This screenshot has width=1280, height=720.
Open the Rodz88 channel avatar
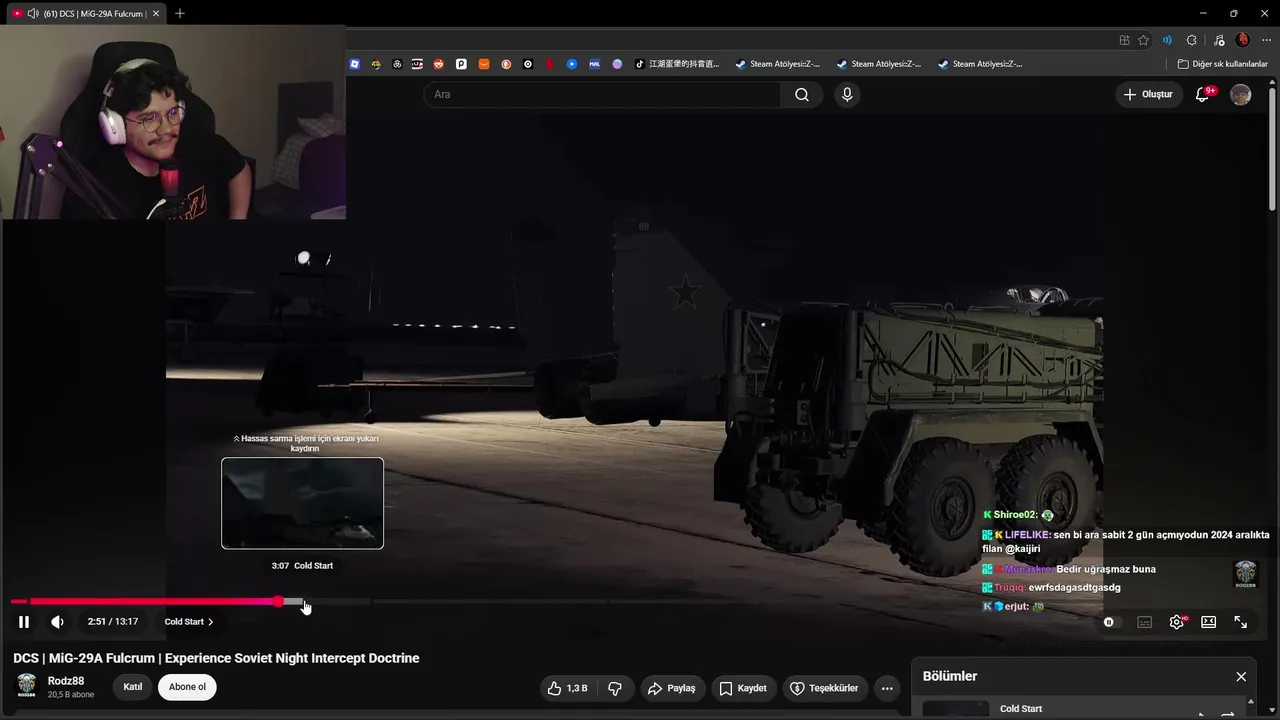[x=27, y=686]
